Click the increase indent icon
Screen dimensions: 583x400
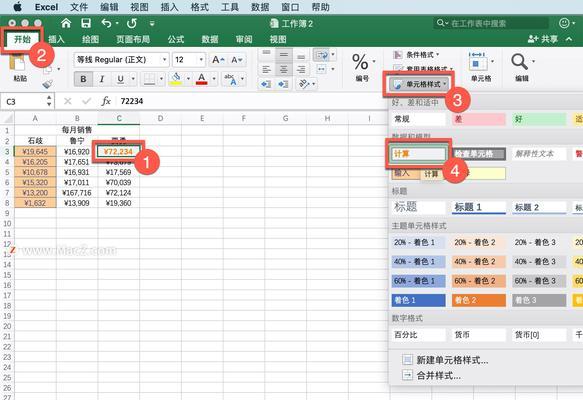point(283,84)
